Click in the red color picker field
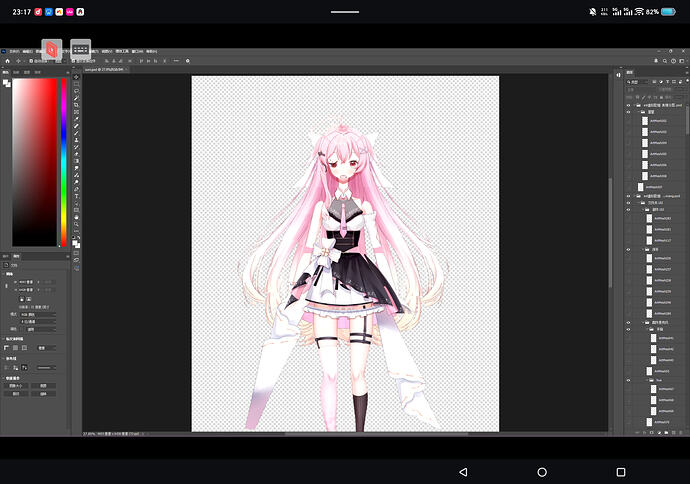This screenshot has height=484, width=690. coord(35,162)
